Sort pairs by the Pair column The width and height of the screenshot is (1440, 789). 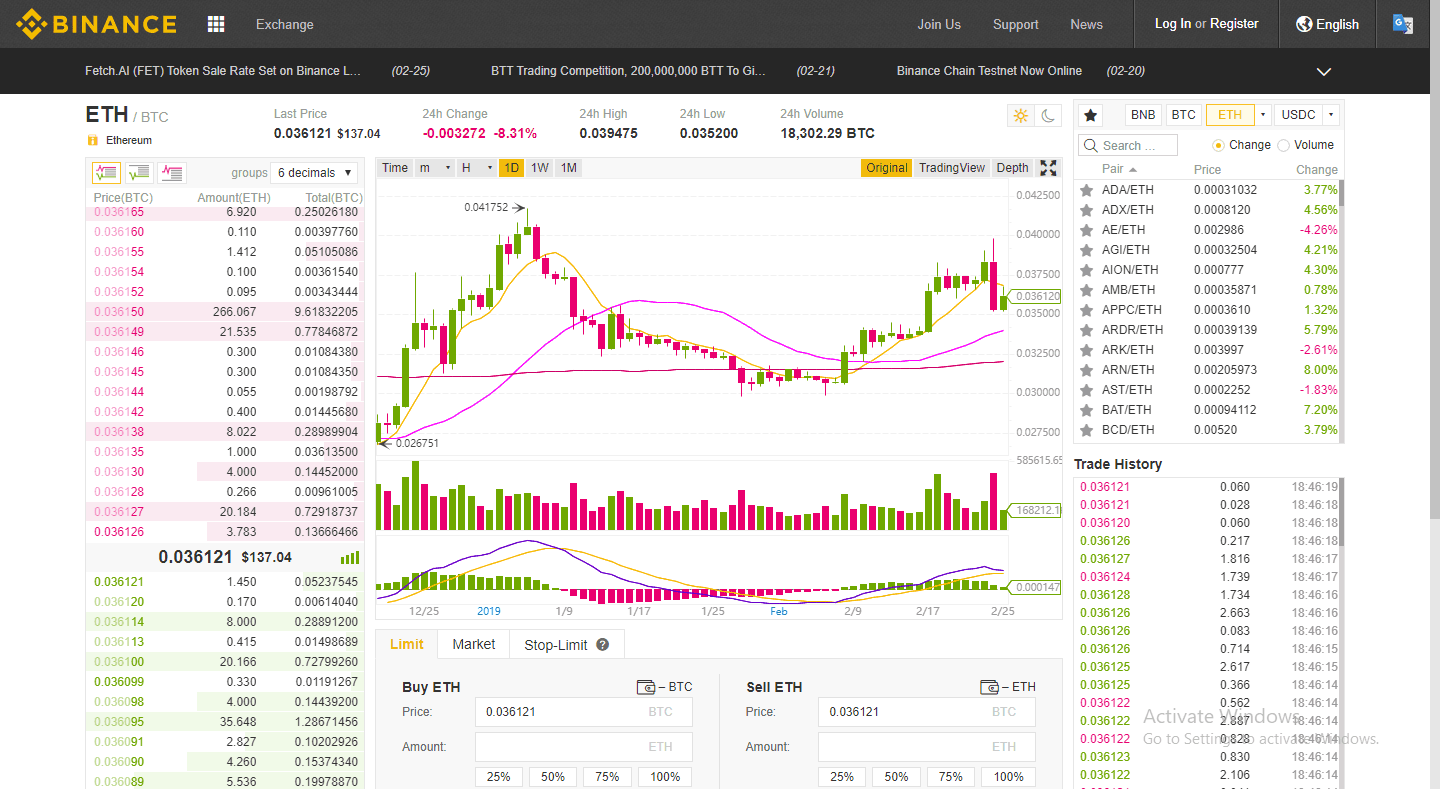[1119, 170]
